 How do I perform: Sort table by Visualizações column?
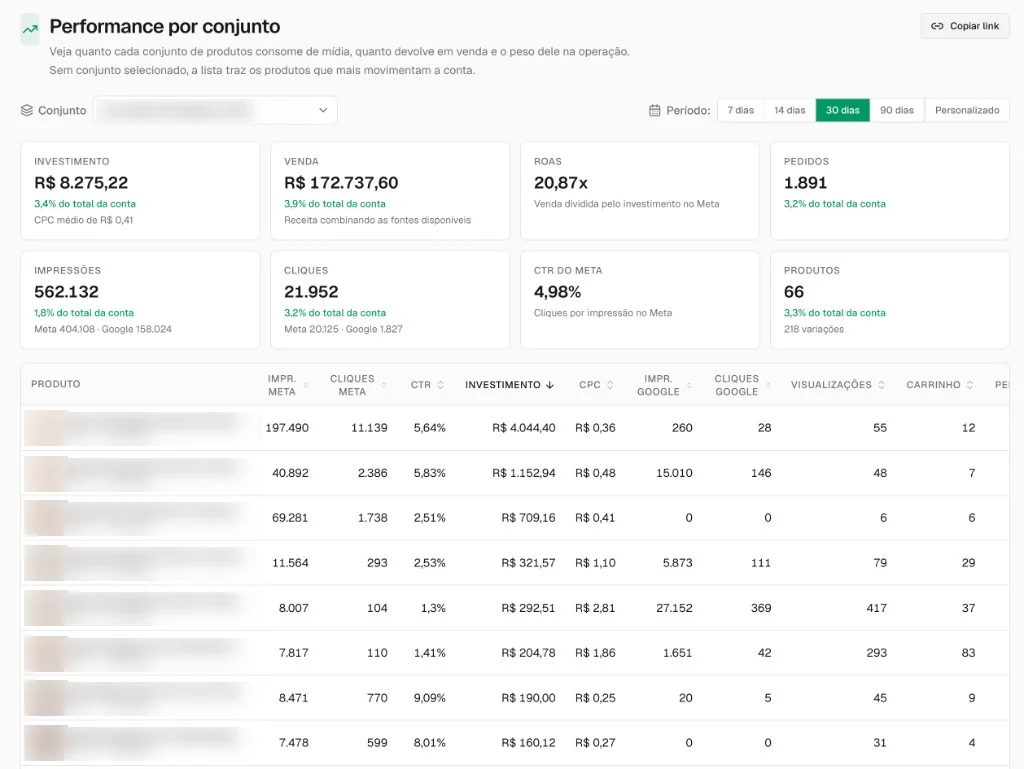coord(837,385)
